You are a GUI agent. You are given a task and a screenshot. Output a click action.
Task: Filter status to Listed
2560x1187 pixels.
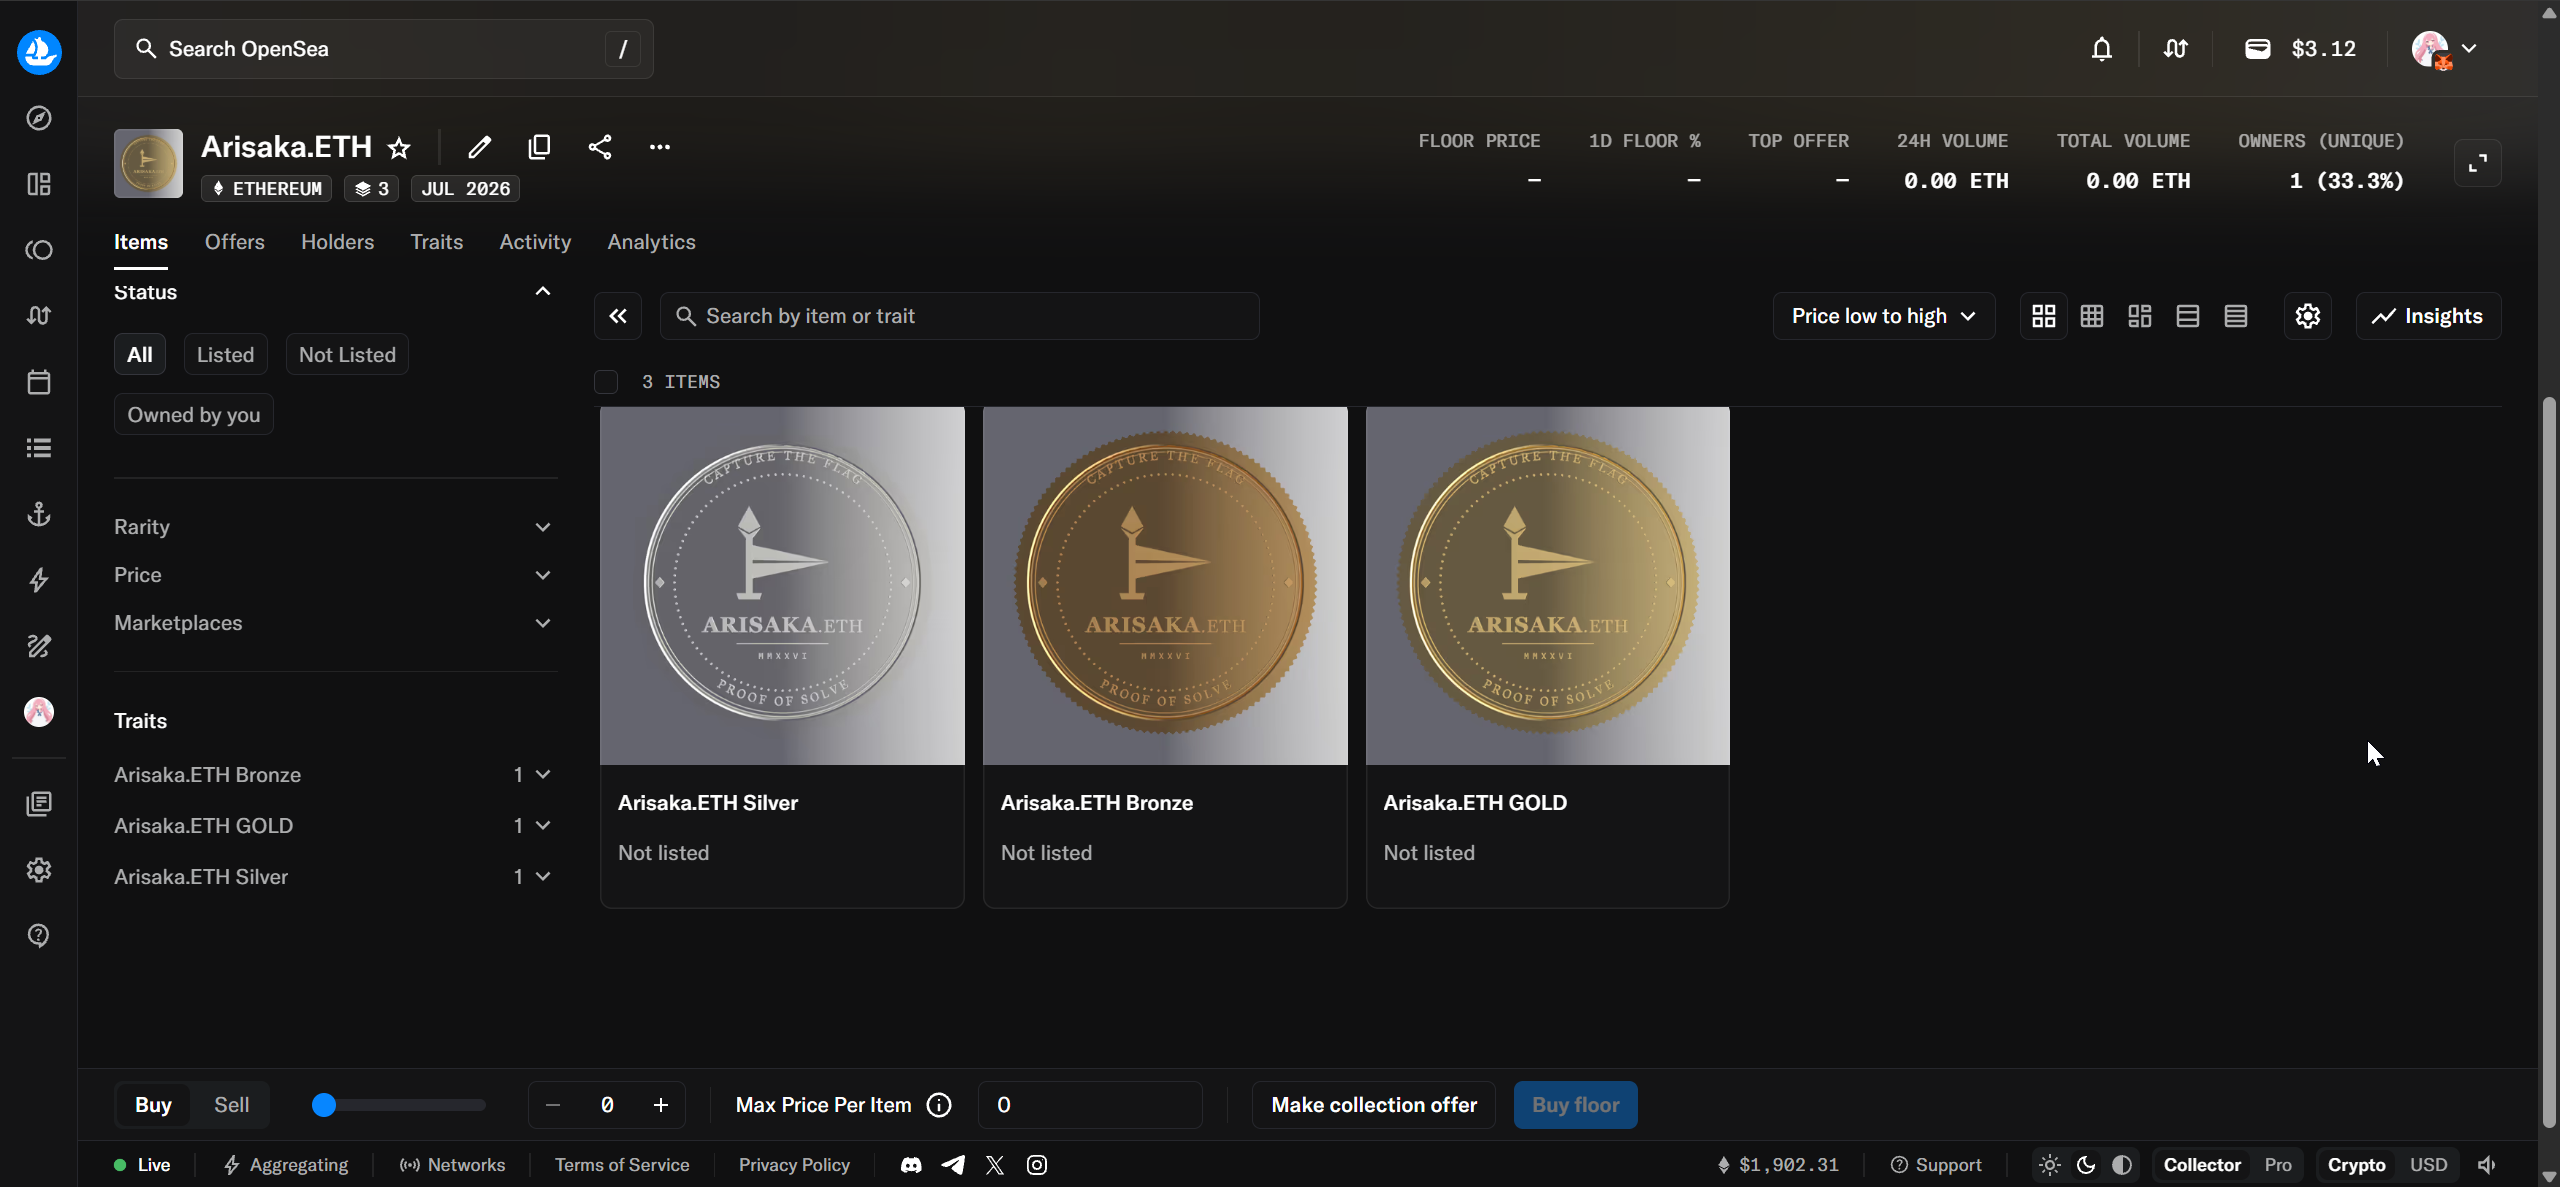pyautogui.click(x=225, y=355)
